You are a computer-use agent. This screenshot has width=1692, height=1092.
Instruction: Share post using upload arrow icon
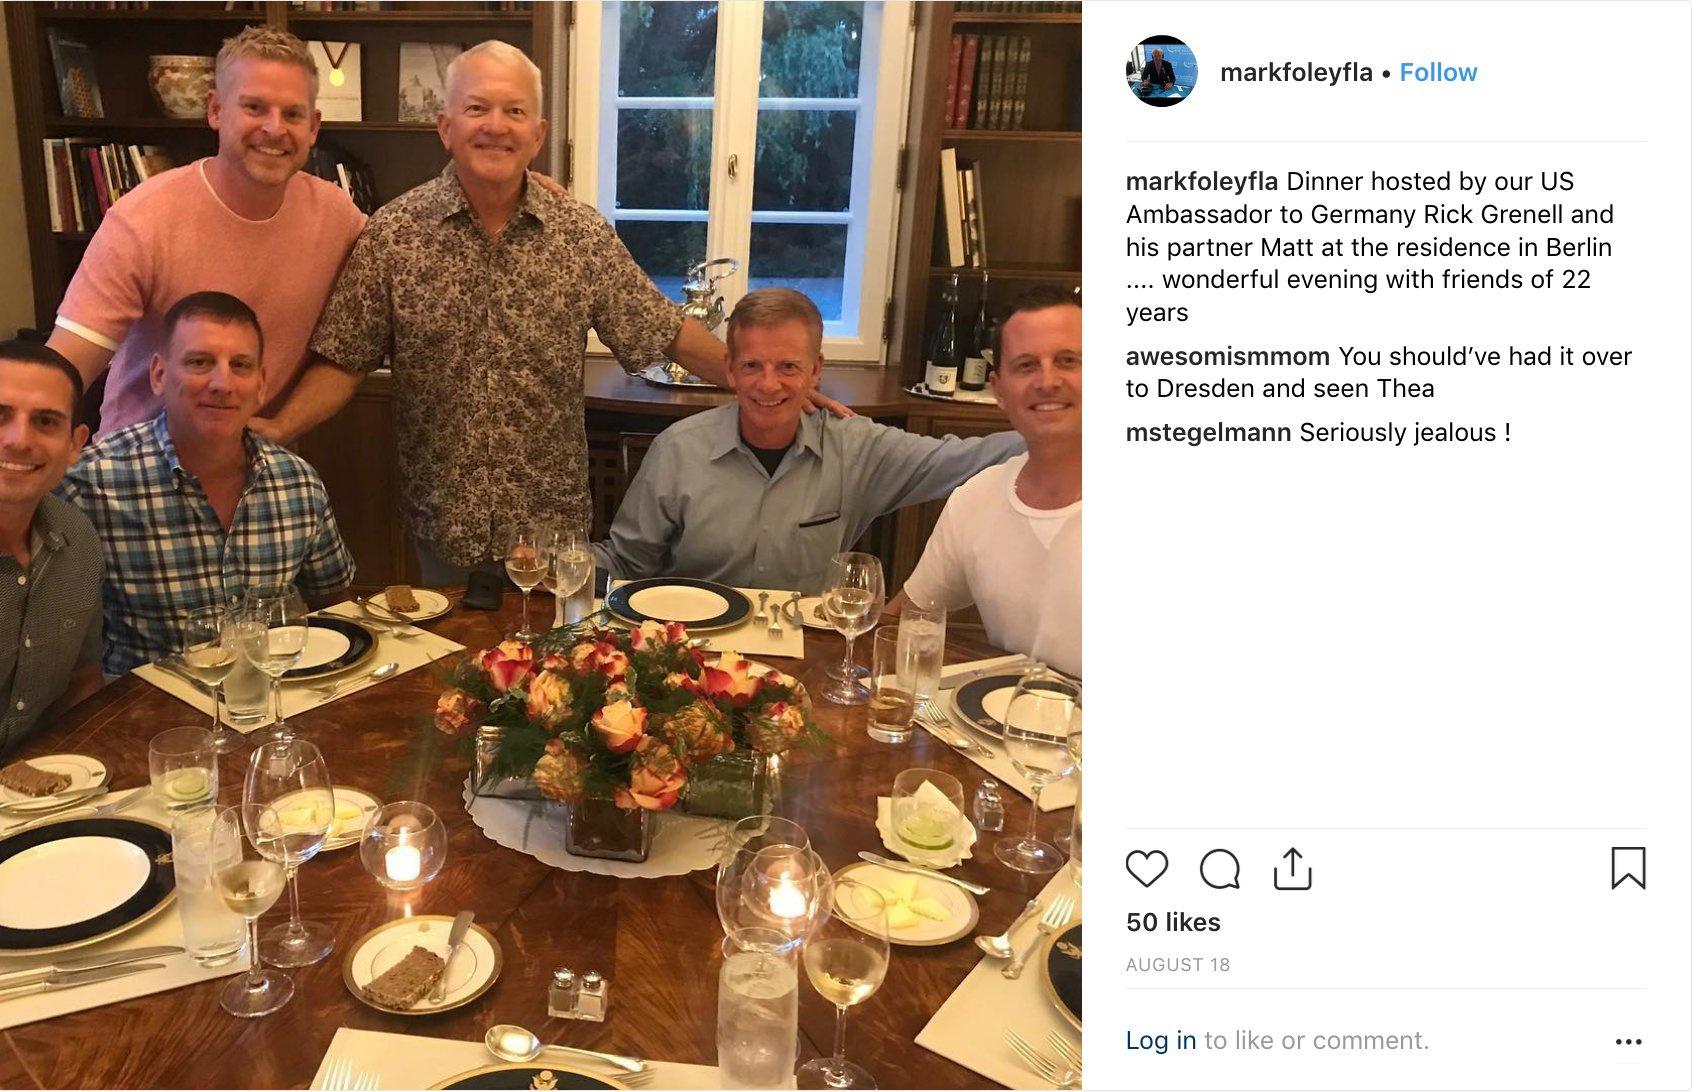pyautogui.click(x=1292, y=868)
